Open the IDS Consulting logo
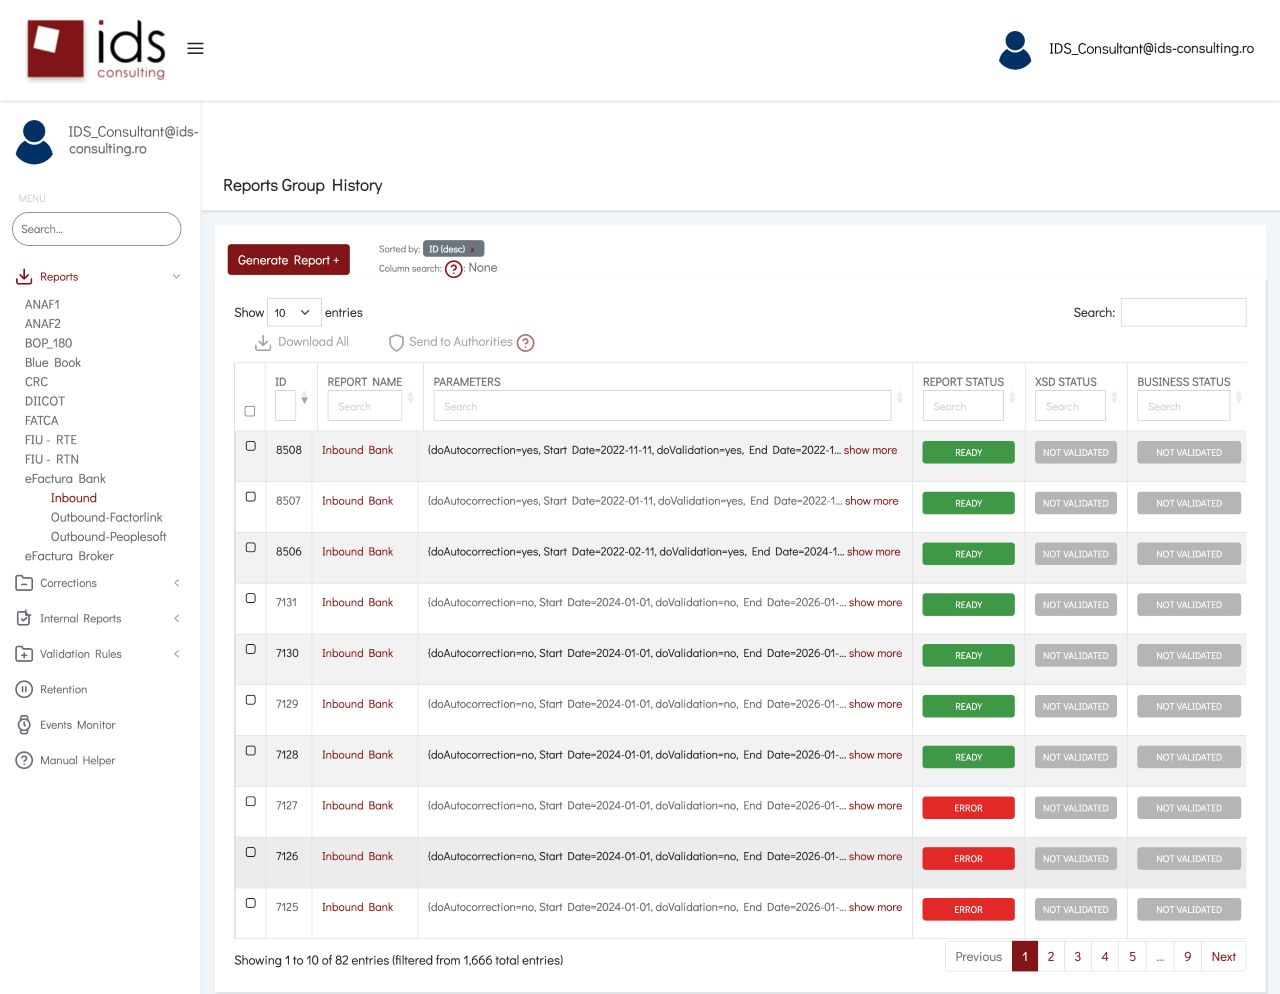1280x994 pixels. click(x=96, y=49)
